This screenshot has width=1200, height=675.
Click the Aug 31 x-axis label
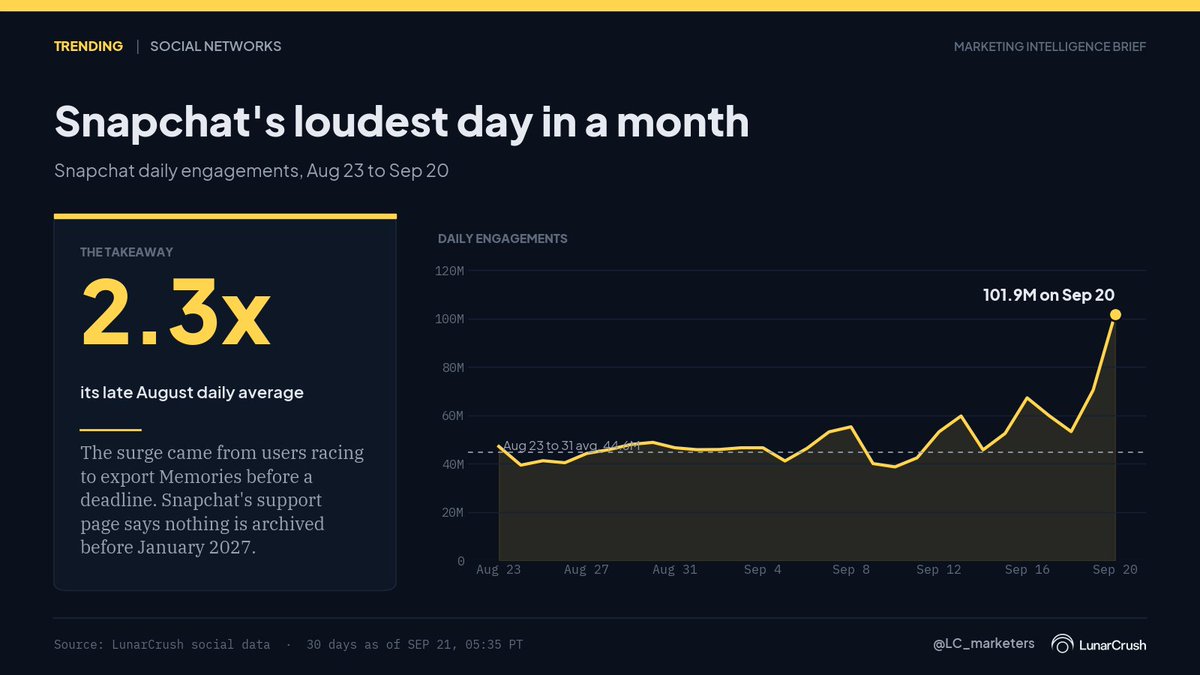pos(675,570)
